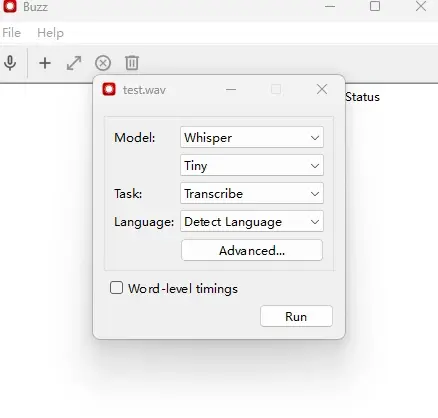Viewport: 438px width, 418px height.
Task: Cancel transcription with circled X icon
Action: tap(103, 63)
